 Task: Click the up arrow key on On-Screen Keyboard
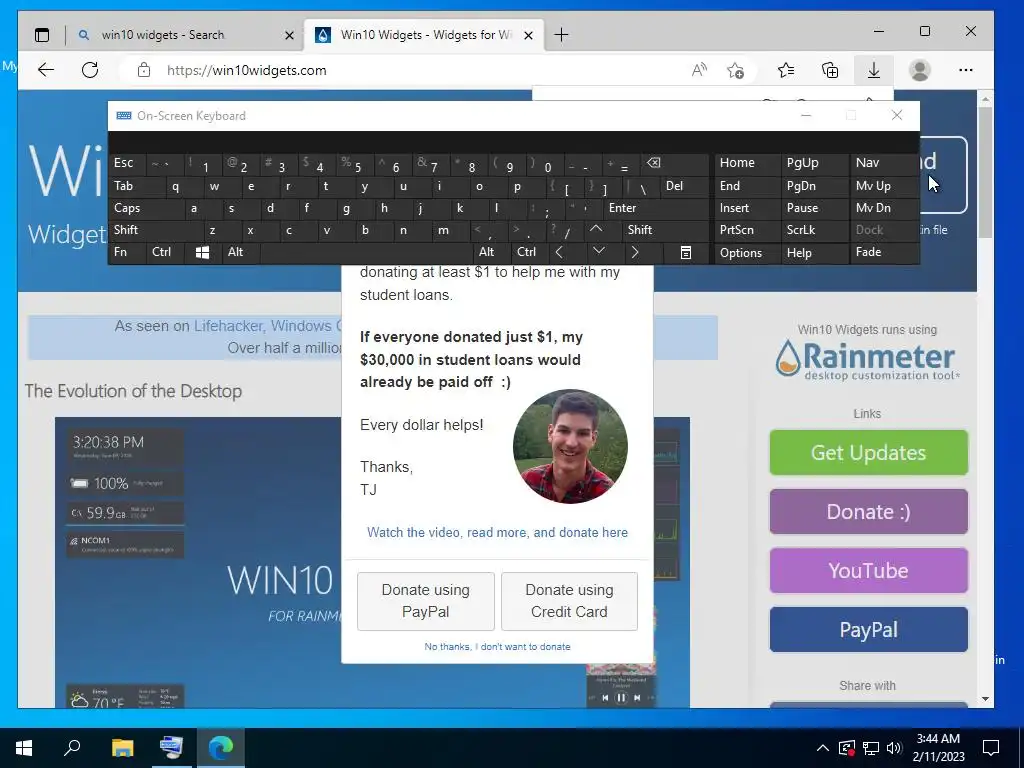click(x=596, y=230)
